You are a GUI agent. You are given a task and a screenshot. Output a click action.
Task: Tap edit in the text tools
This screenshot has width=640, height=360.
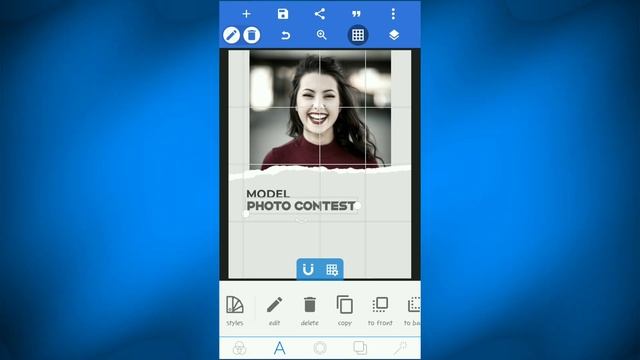[274, 311]
